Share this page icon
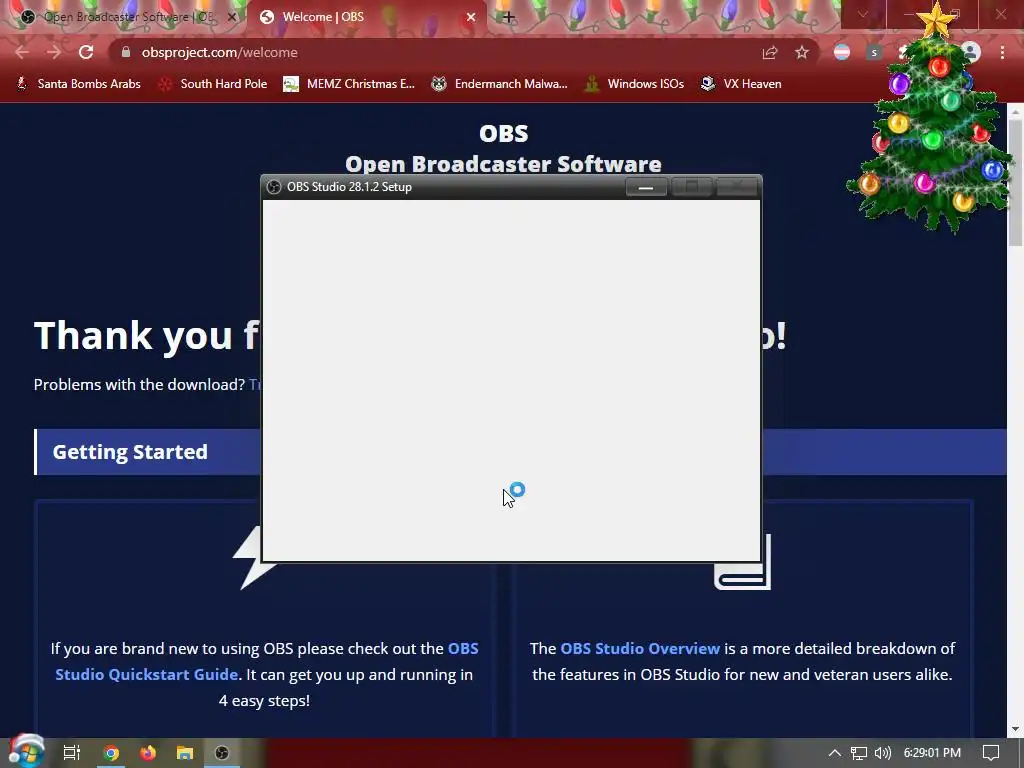Screen dimensions: 1024x768 [770, 52]
